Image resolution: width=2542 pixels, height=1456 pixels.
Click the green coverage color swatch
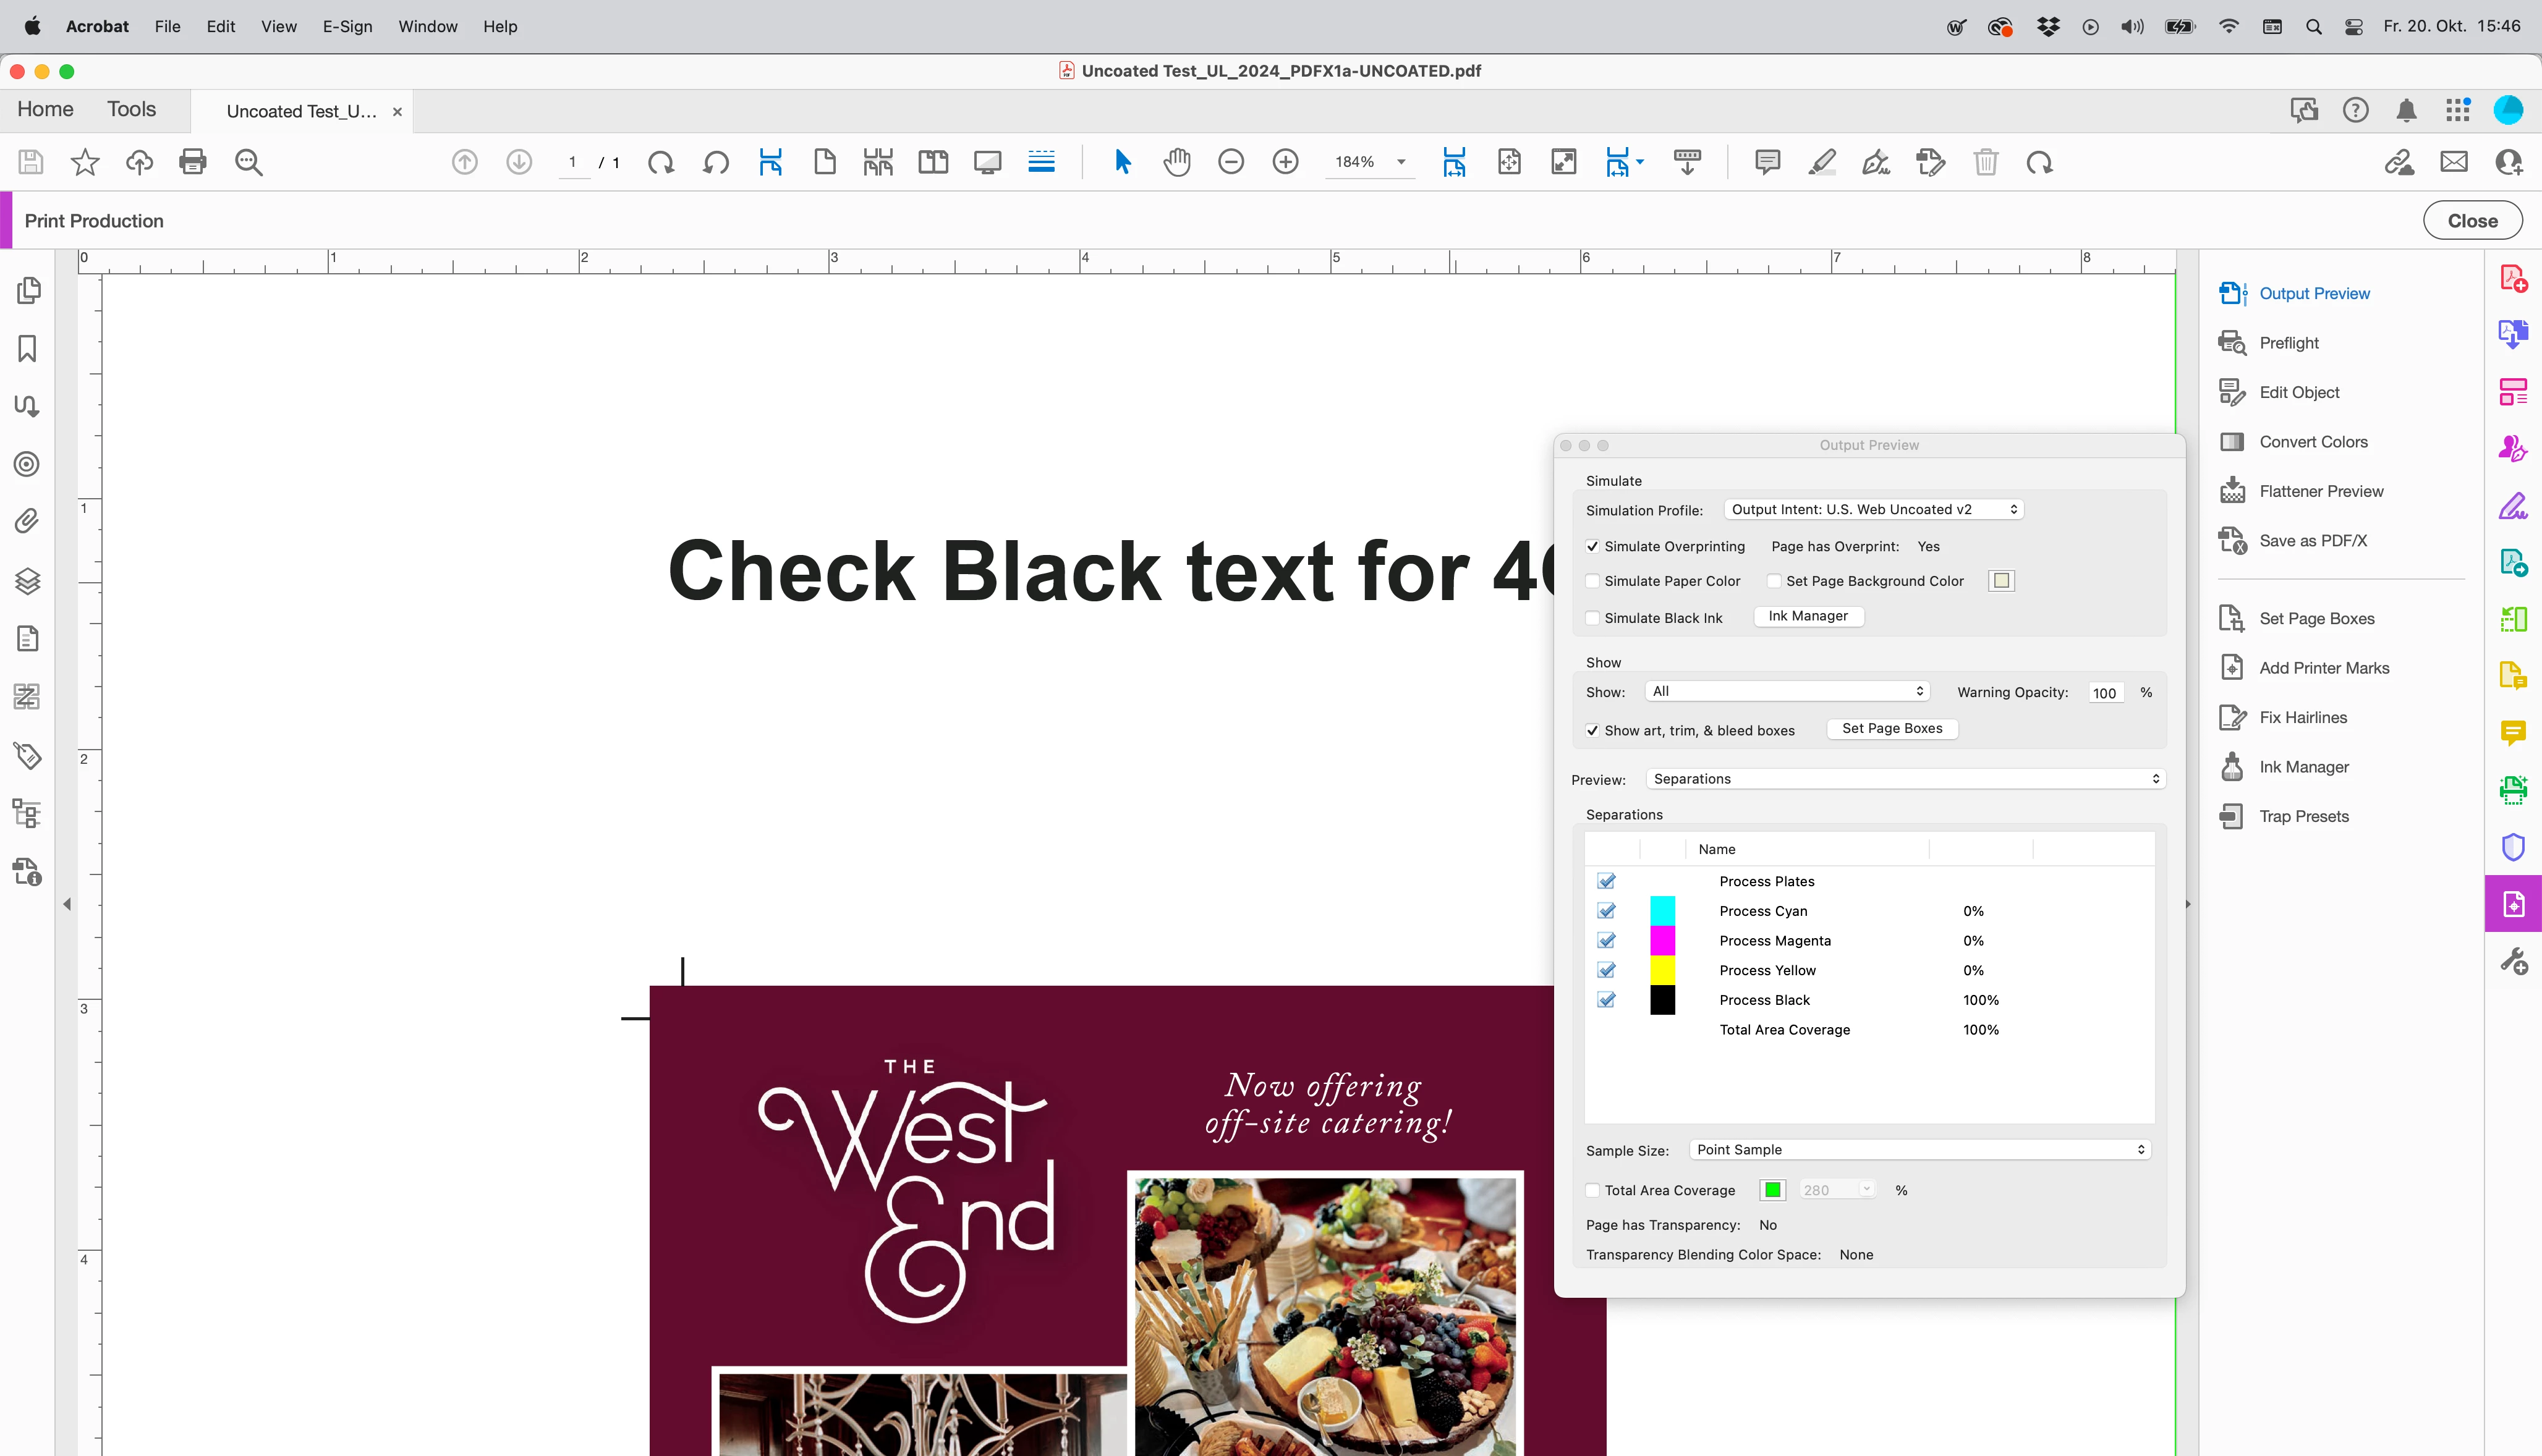pyautogui.click(x=1772, y=1190)
